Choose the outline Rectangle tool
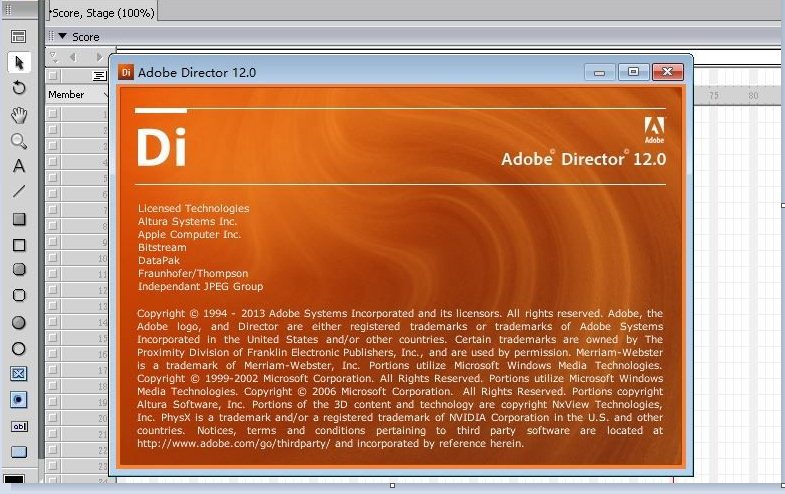Screen dimensions: 785x494 pyautogui.click(x=19, y=245)
